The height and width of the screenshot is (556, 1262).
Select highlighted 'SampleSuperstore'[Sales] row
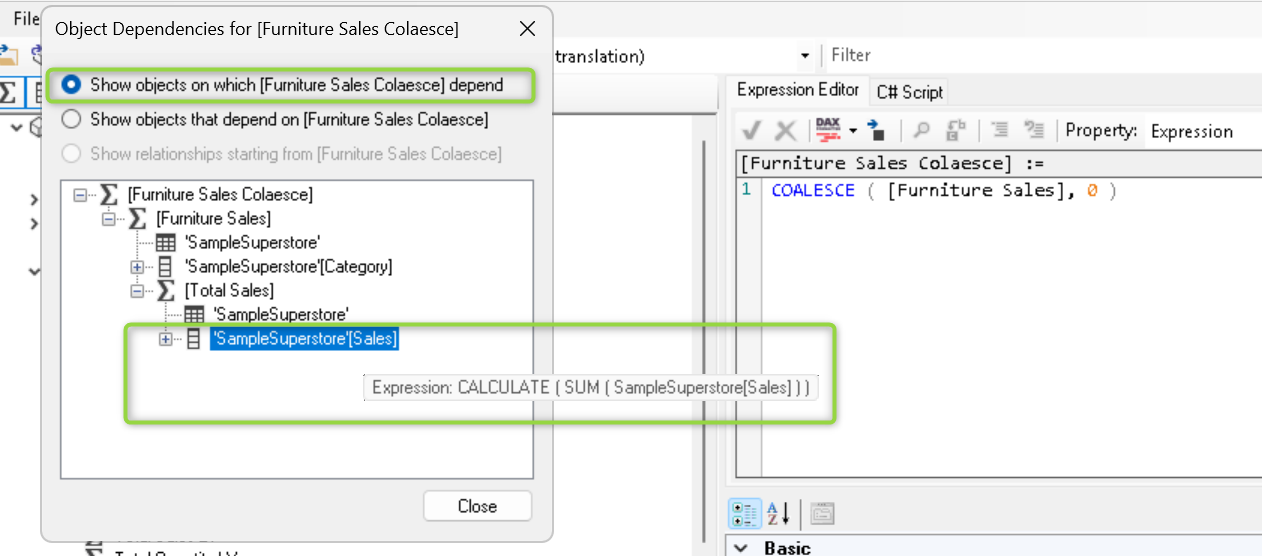[x=304, y=340]
